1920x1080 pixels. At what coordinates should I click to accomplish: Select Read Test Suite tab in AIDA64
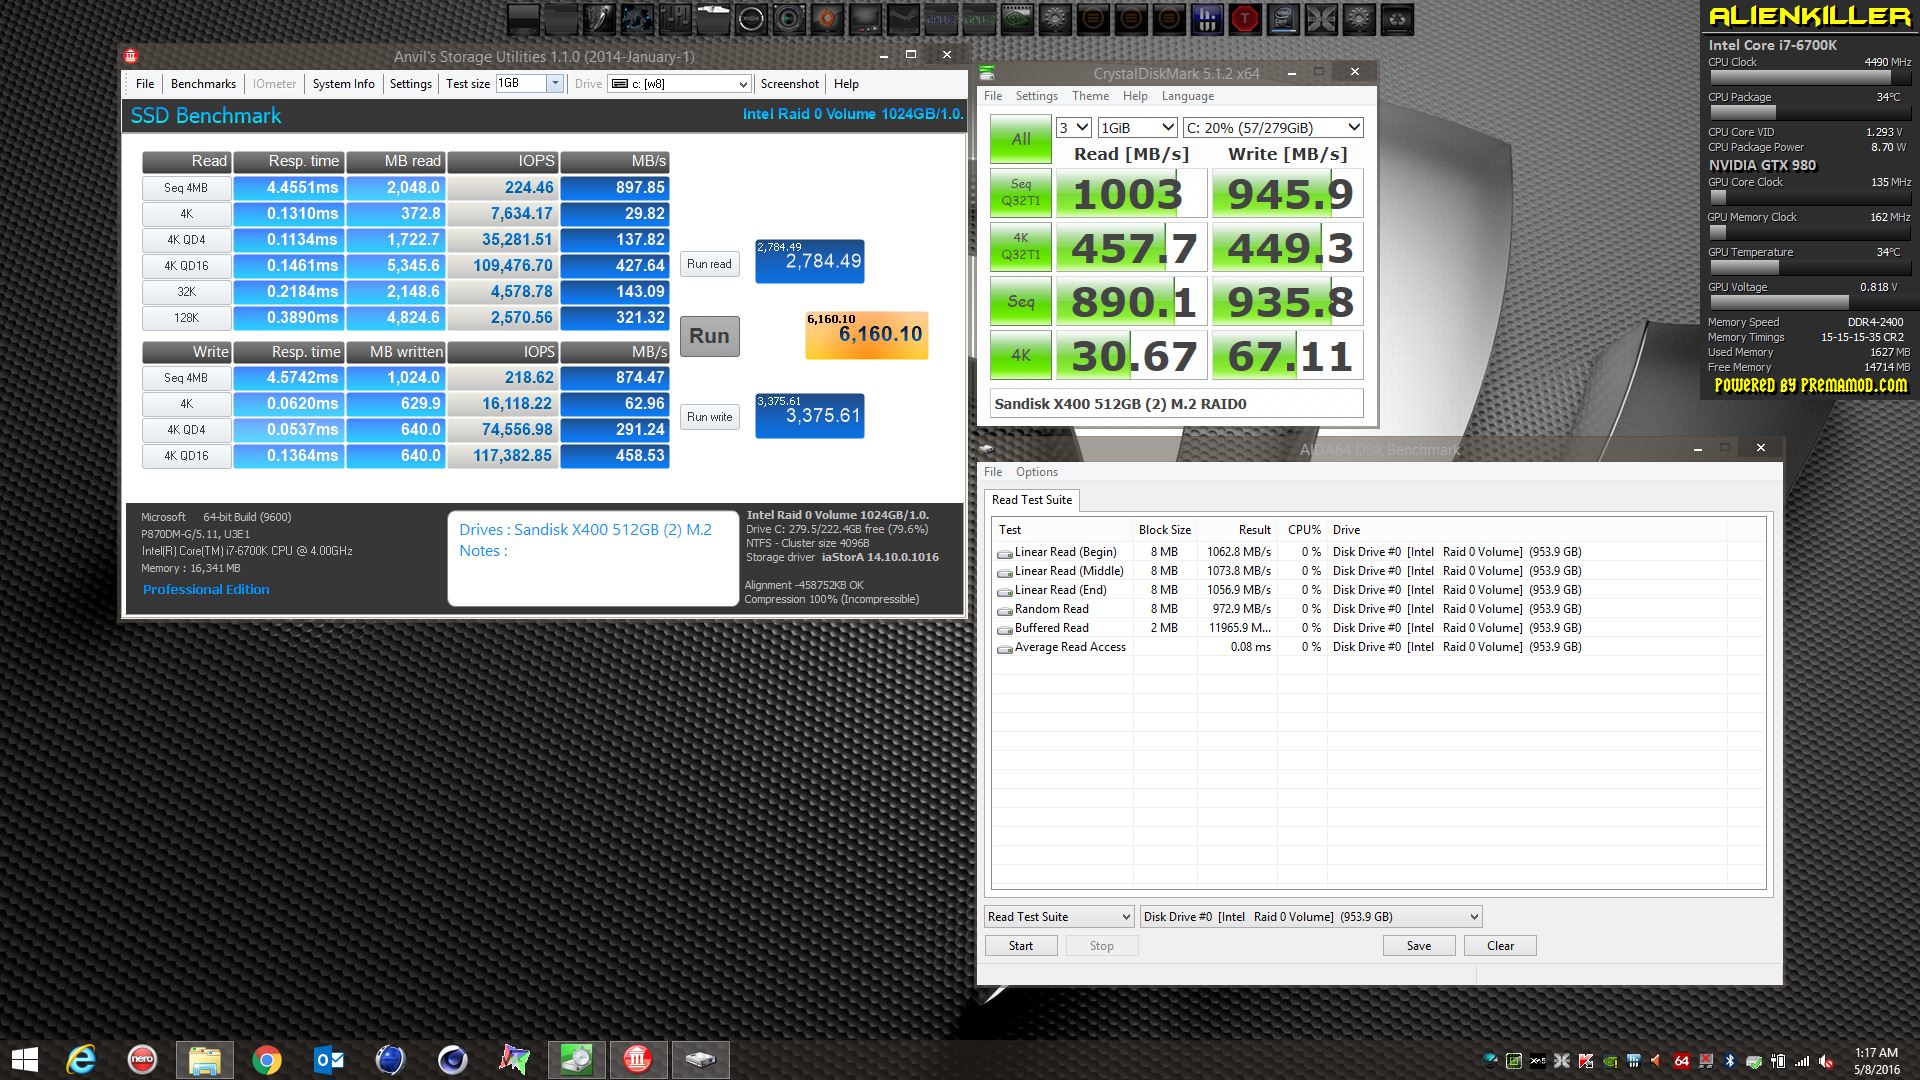click(1031, 500)
